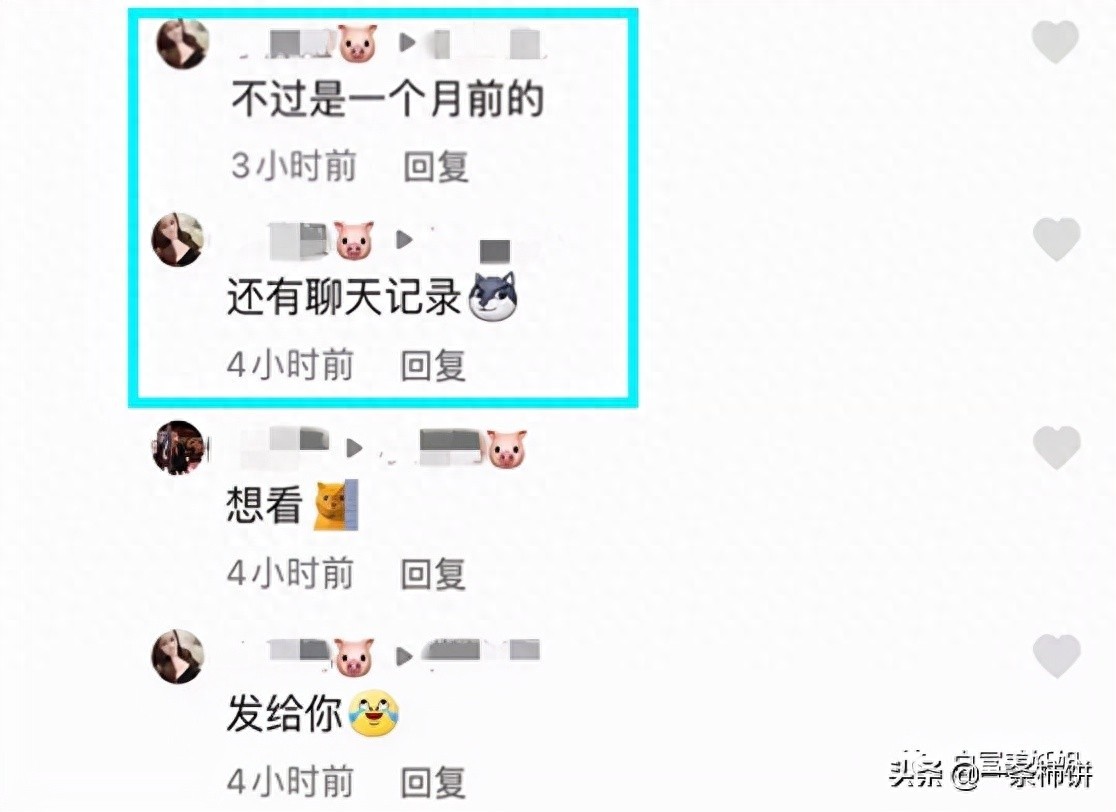The width and height of the screenshot is (1116, 812).
Task: Reply to the "发给你" comment
Action: [x=433, y=782]
